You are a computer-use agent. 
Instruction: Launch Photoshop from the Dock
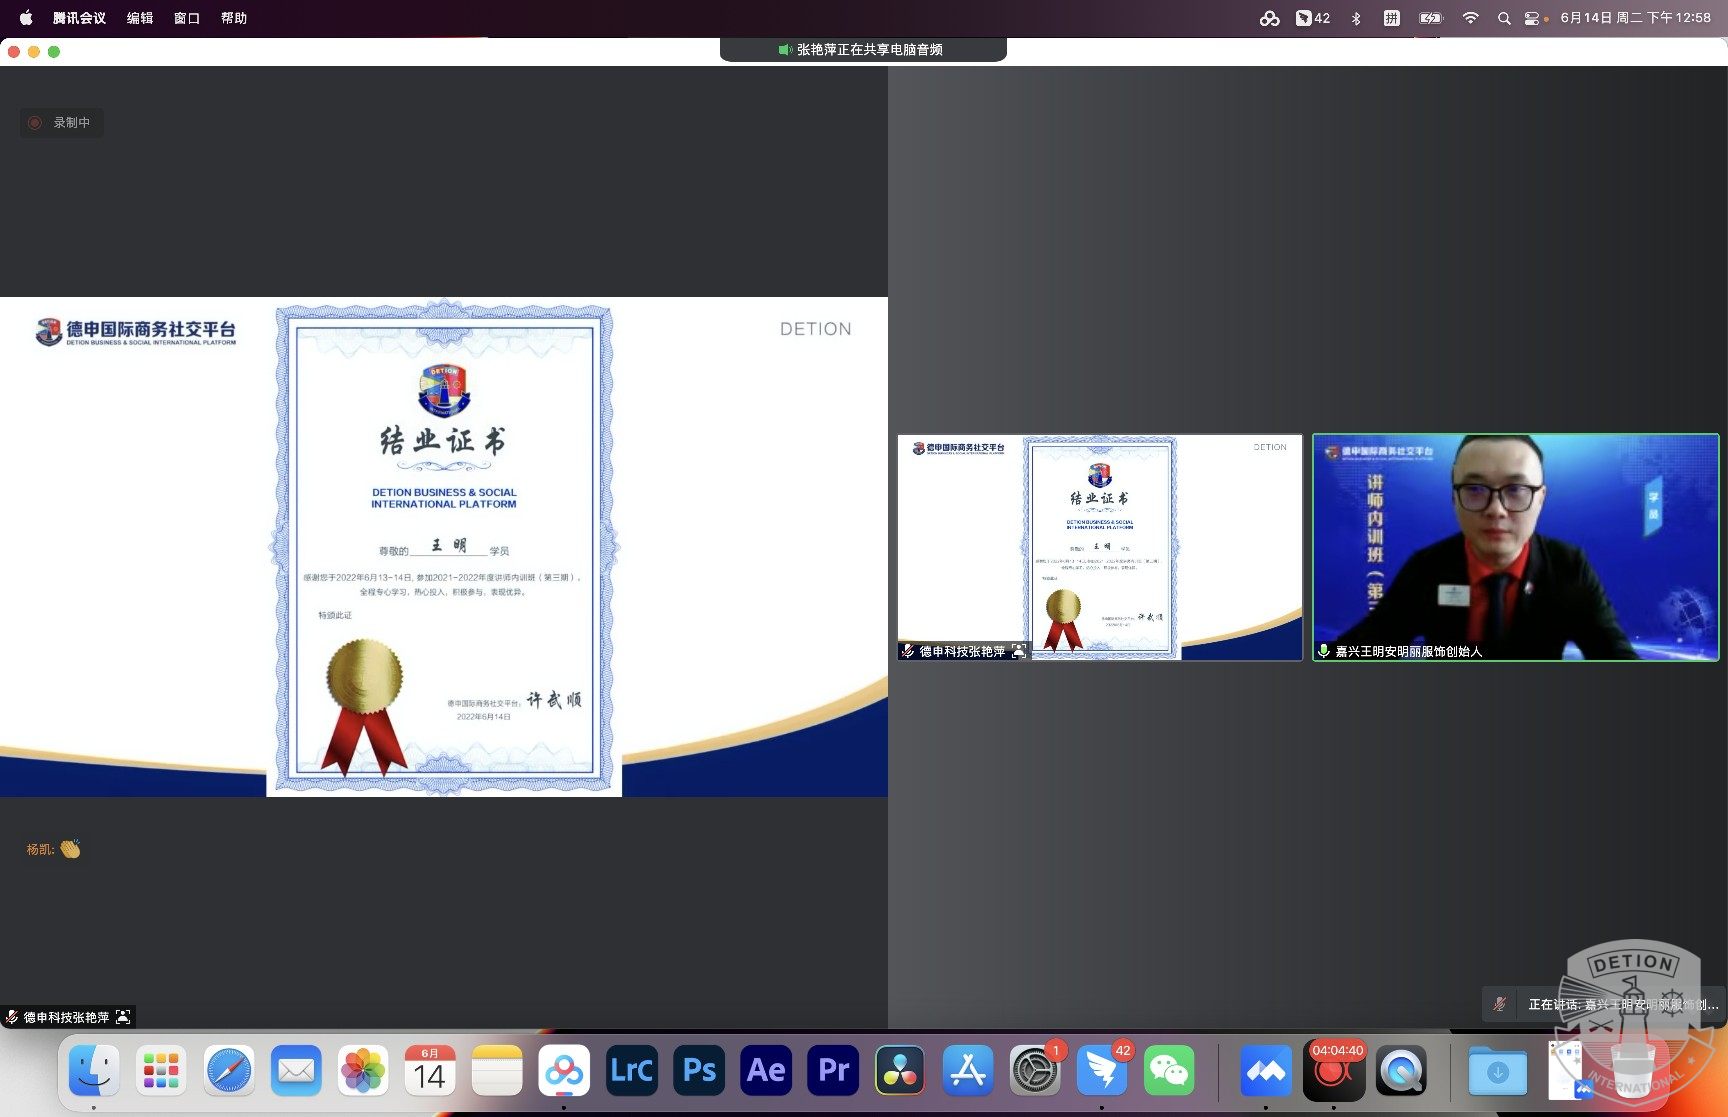pos(699,1070)
